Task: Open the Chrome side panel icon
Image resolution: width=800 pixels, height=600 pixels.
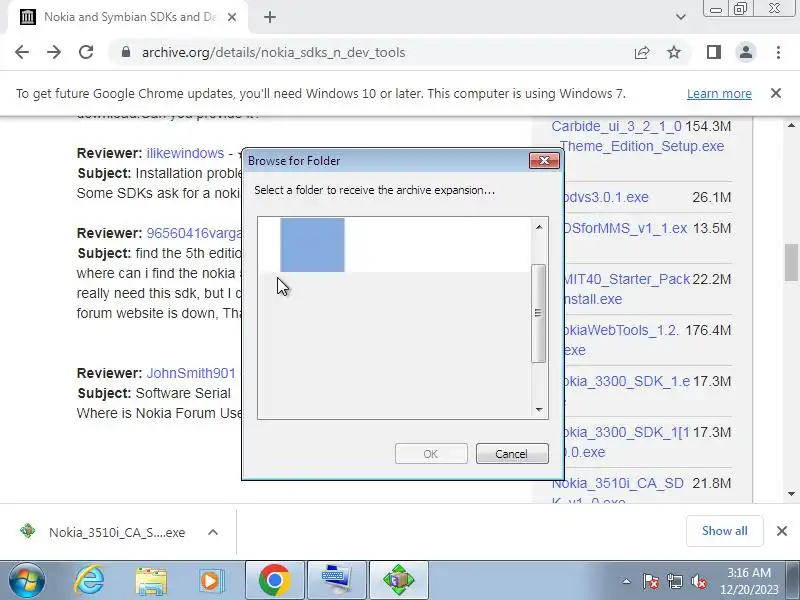Action: [x=714, y=52]
